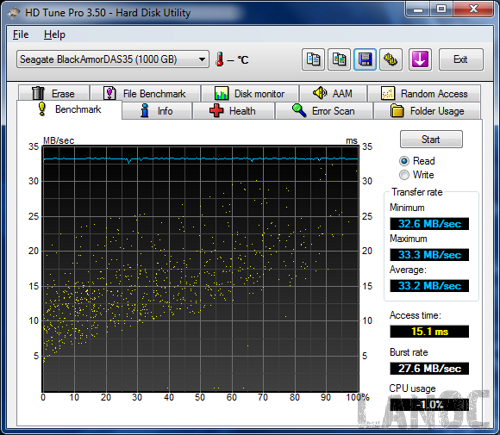This screenshot has width=500, height=435.
Task: Click the Minimum 32.6 MB/sec value
Action: click(x=429, y=224)
